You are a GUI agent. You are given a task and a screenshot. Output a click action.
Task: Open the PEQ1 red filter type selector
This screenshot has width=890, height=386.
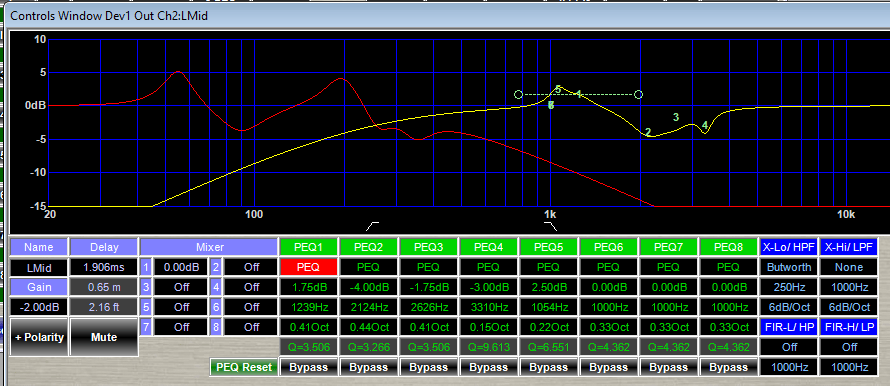[x=309, y=267]
